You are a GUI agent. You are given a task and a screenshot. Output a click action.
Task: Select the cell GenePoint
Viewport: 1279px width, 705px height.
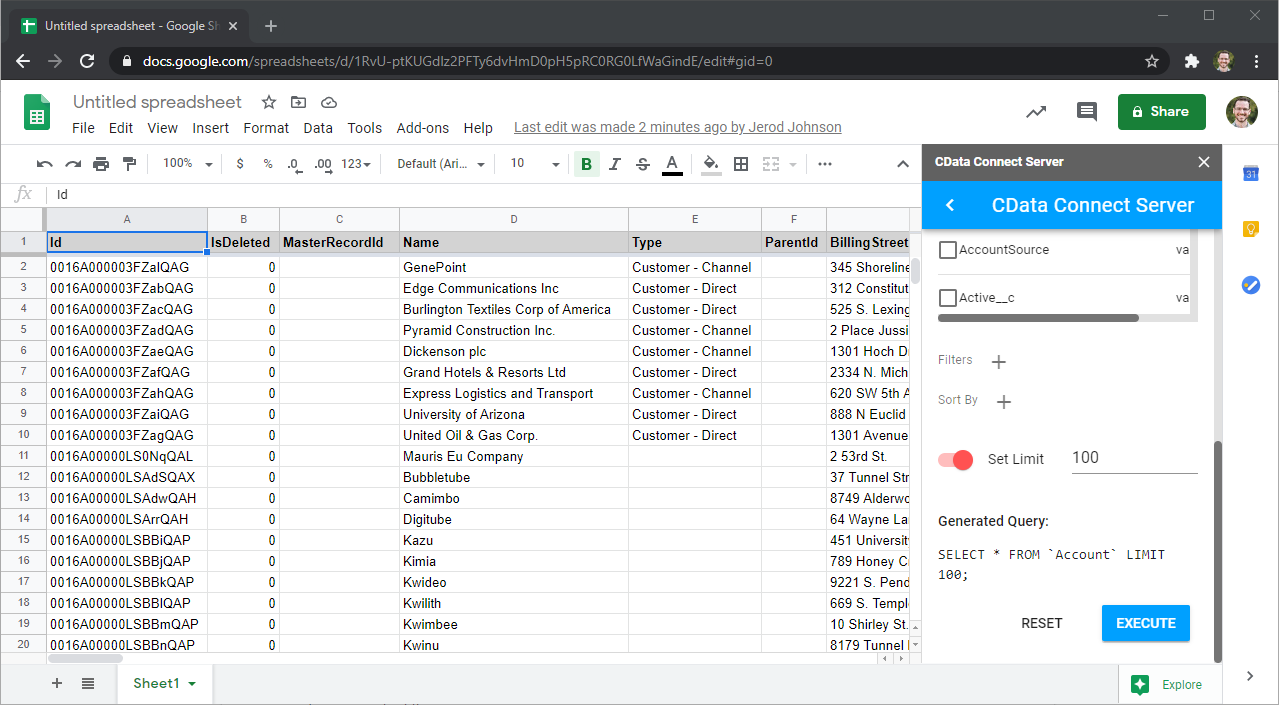click(514, 267)
